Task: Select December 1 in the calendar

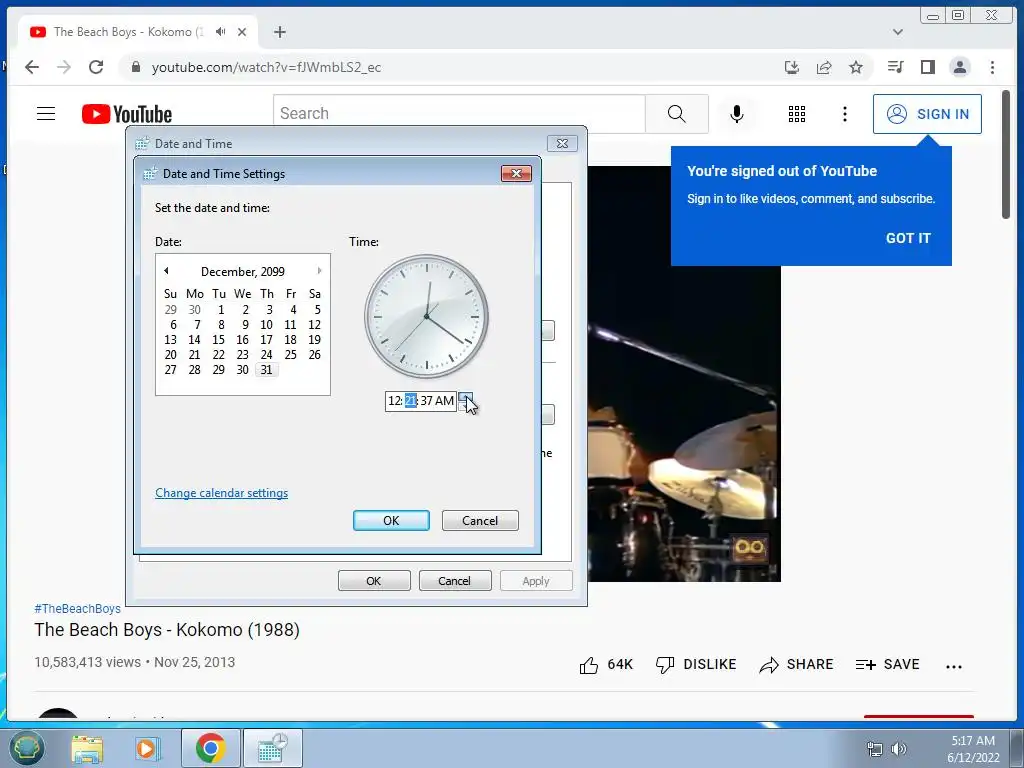Action: pos(221,310)
